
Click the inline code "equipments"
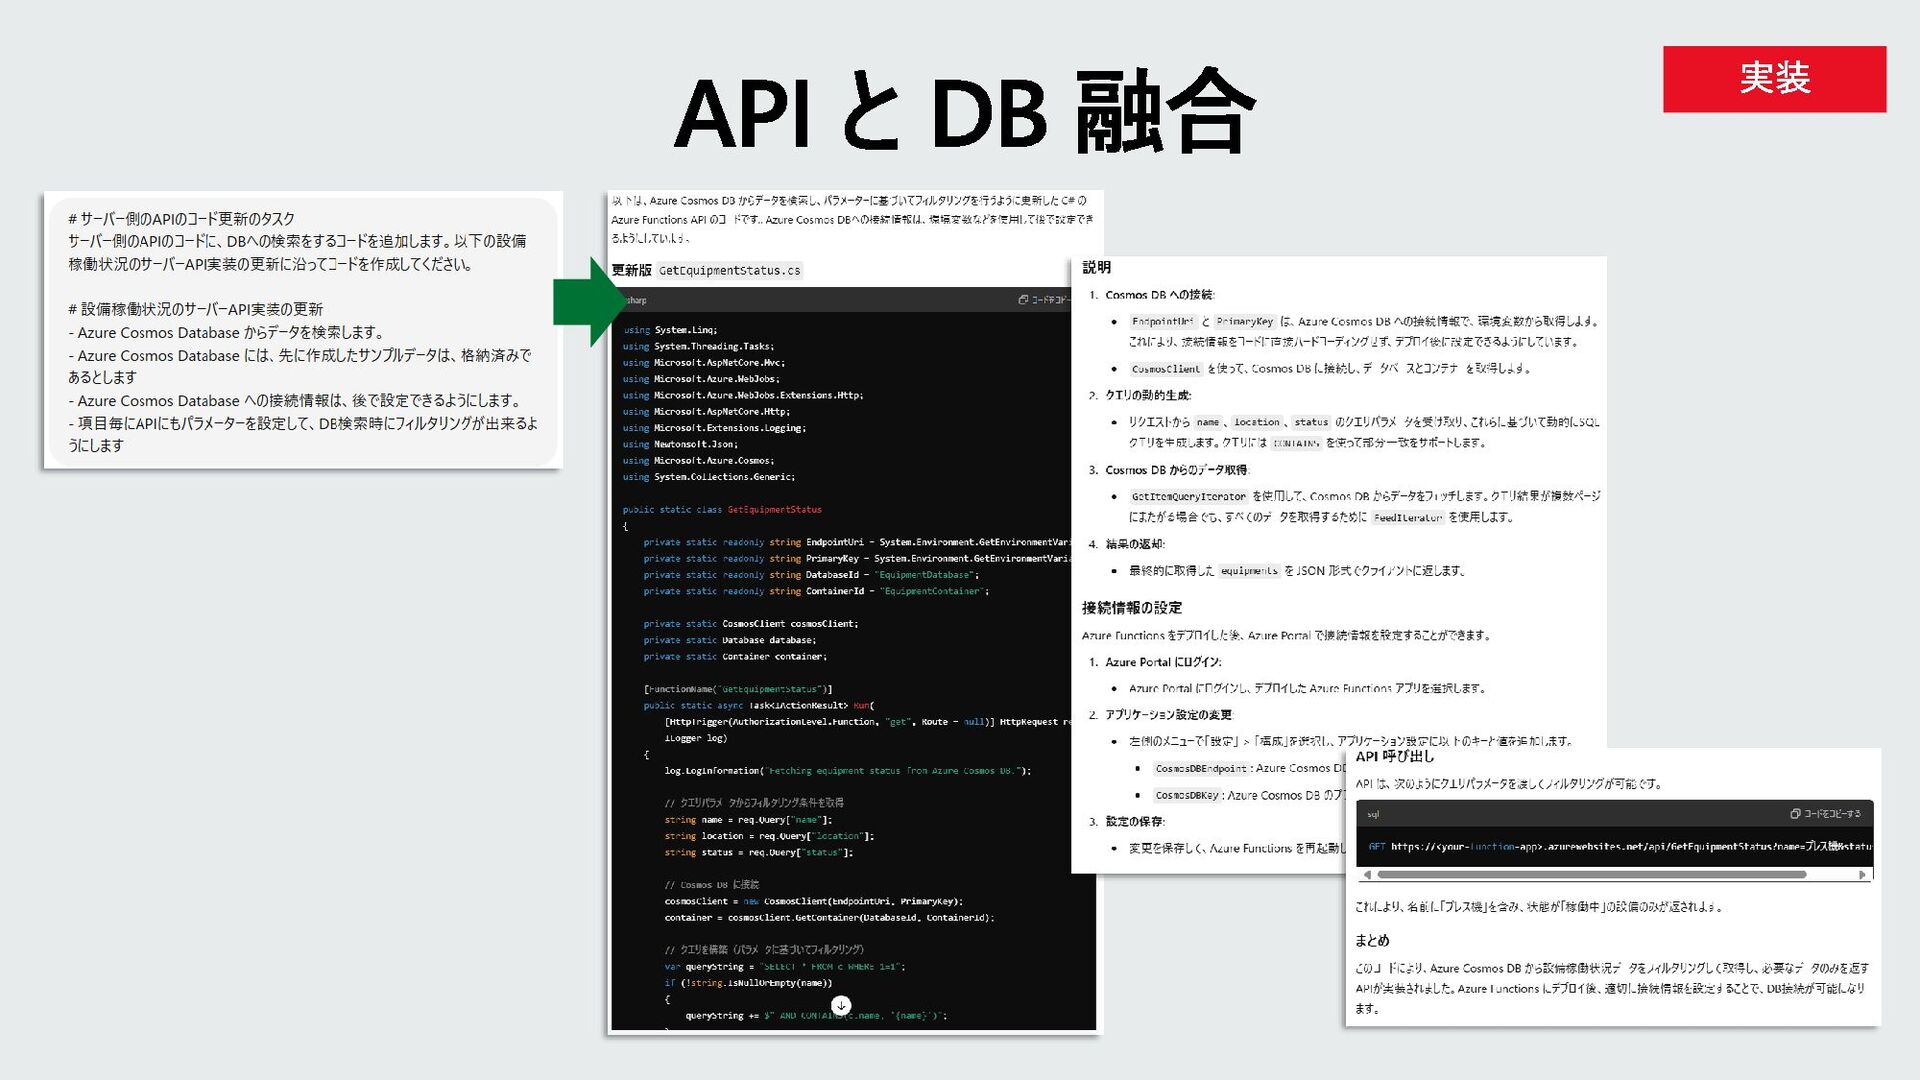click(x=1249, y=571)
